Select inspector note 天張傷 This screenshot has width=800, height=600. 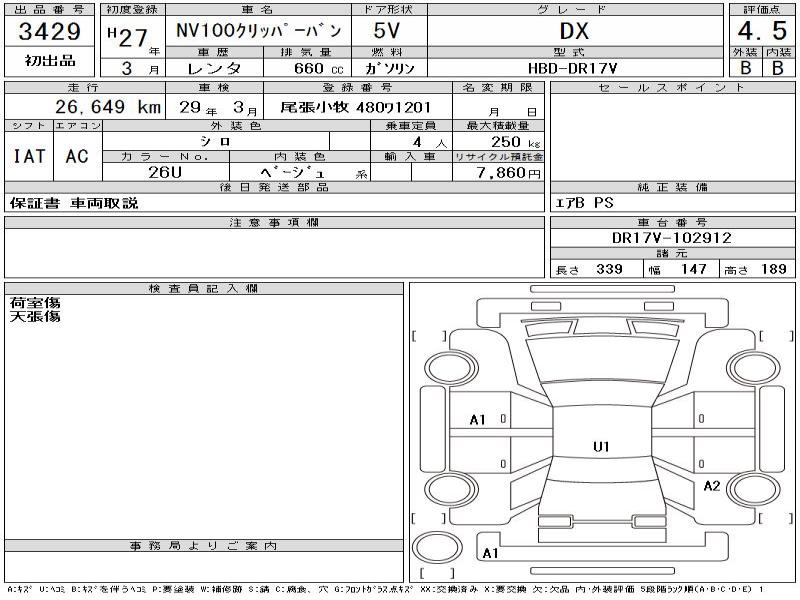coord(35,316)
